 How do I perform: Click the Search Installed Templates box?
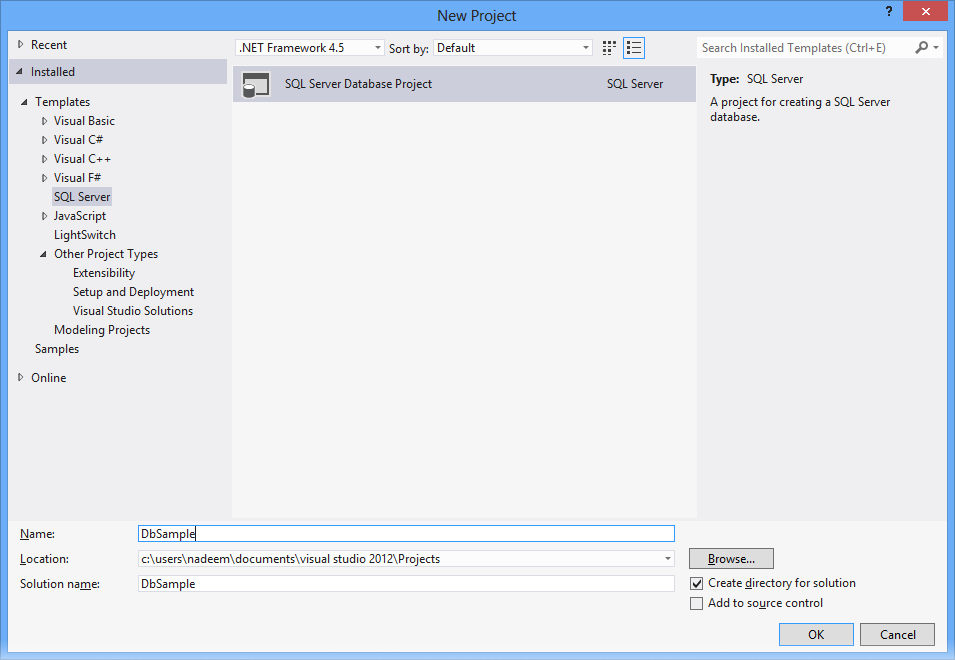pyautogui.click(x=805, y=47)
